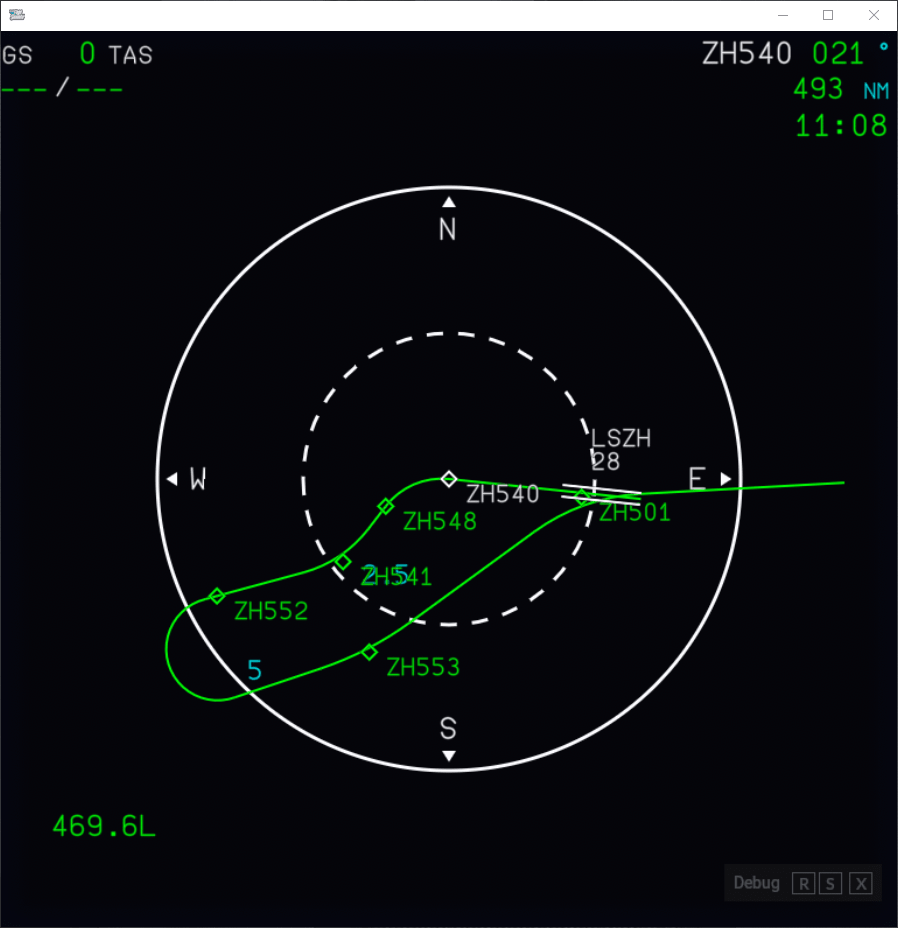Click the ZH540 waypoint diamond at center

(x=449, y=479)
